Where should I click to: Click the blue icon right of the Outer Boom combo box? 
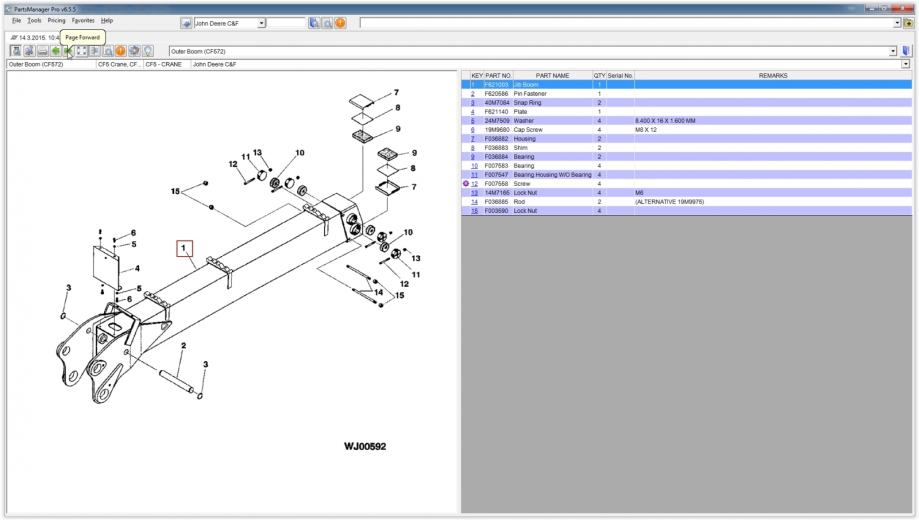point(906,51)
